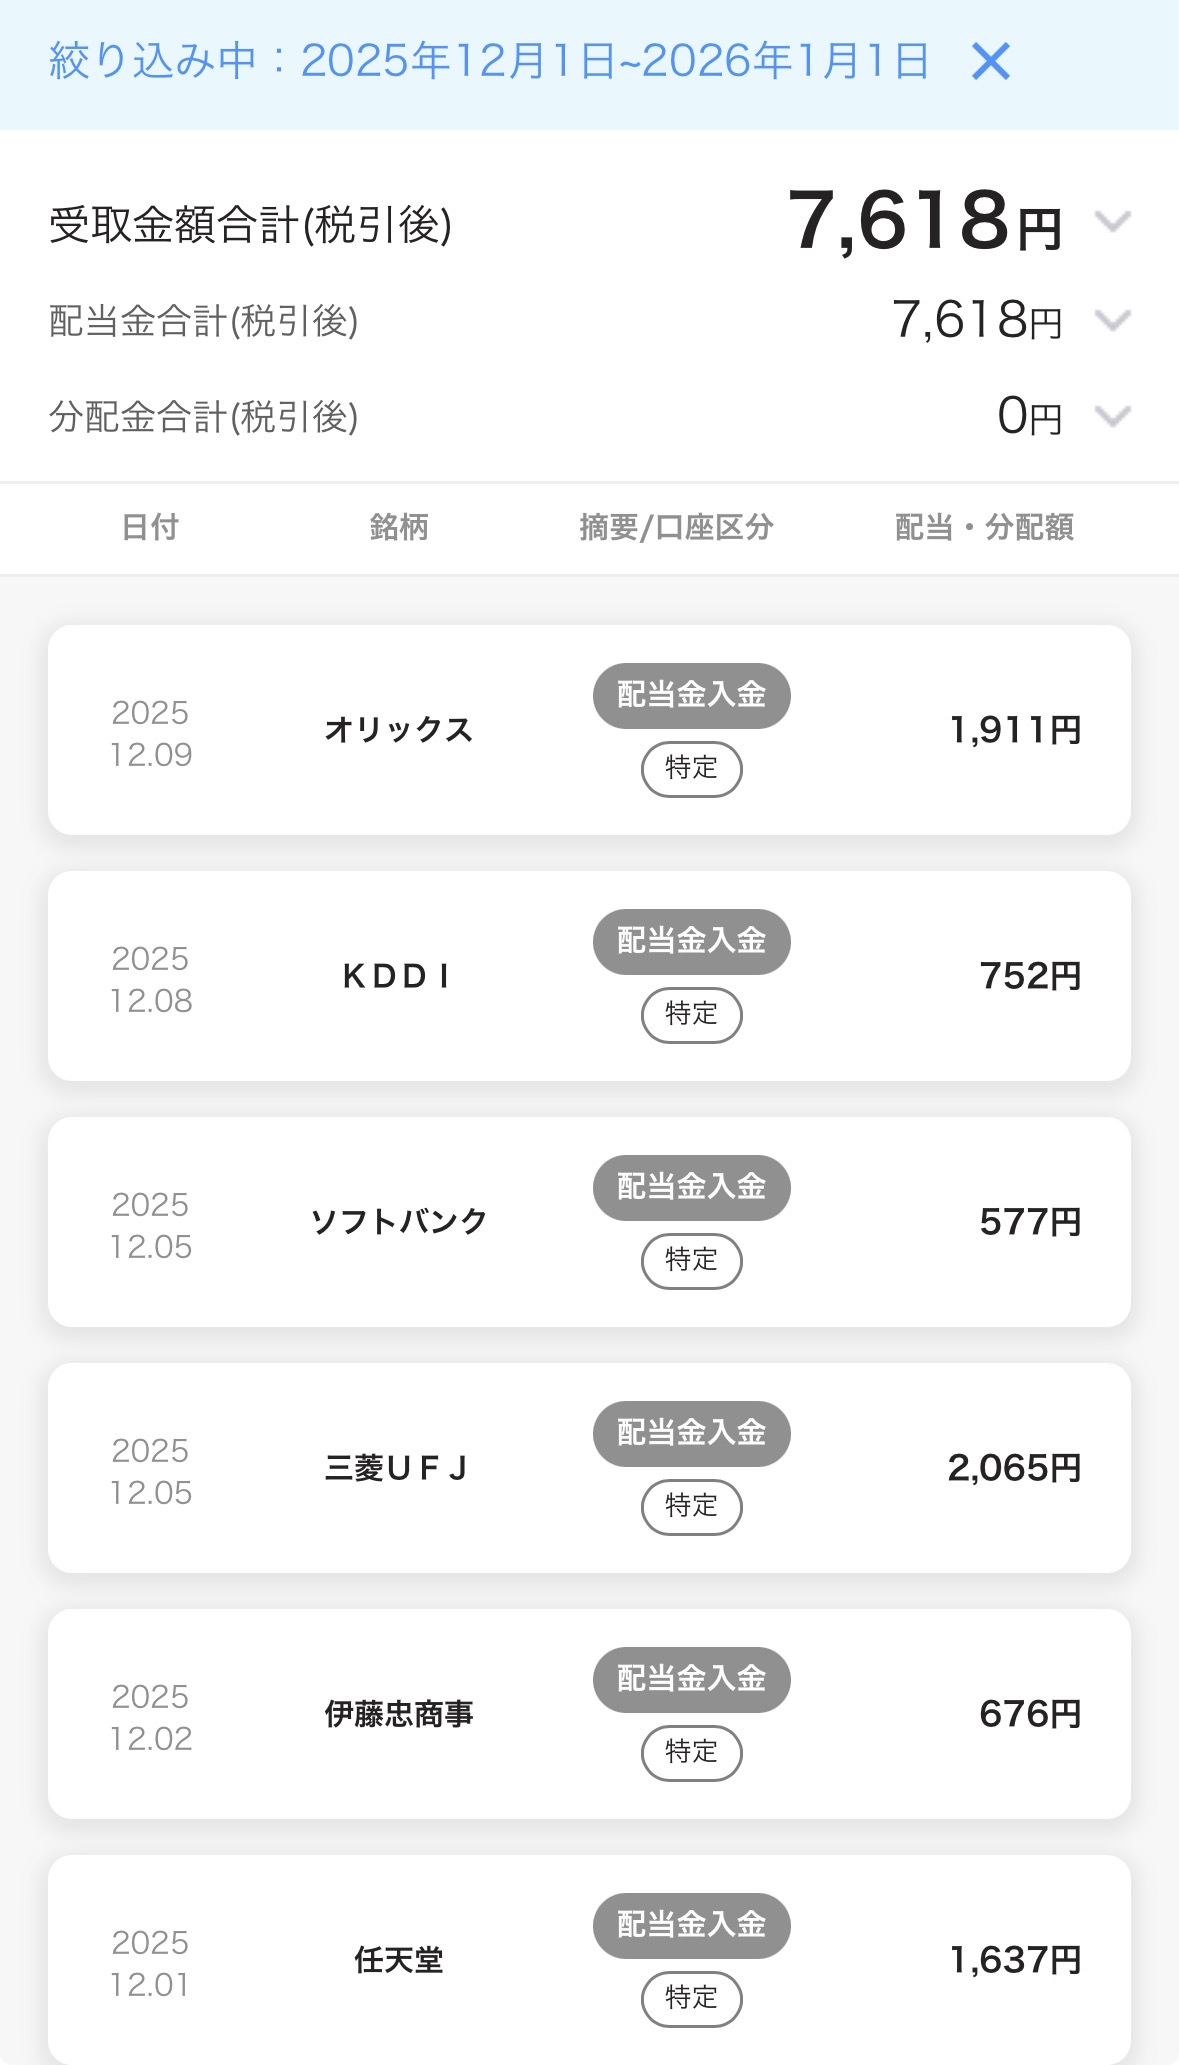Open the 任天堂 dividend entry

click(398, 1960)
